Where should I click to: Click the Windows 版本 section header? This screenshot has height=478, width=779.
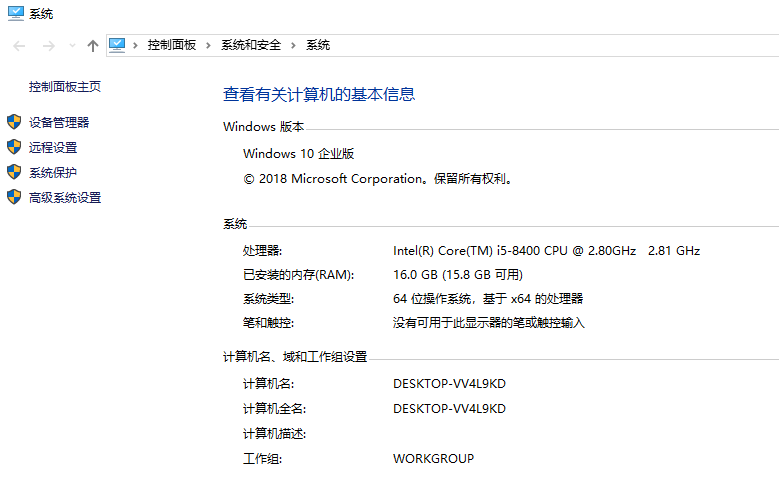(x=263, y=127)
